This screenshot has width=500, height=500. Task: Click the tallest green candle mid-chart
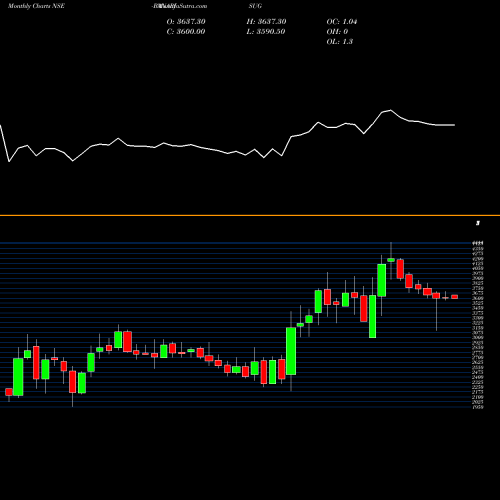click(291, 351)
